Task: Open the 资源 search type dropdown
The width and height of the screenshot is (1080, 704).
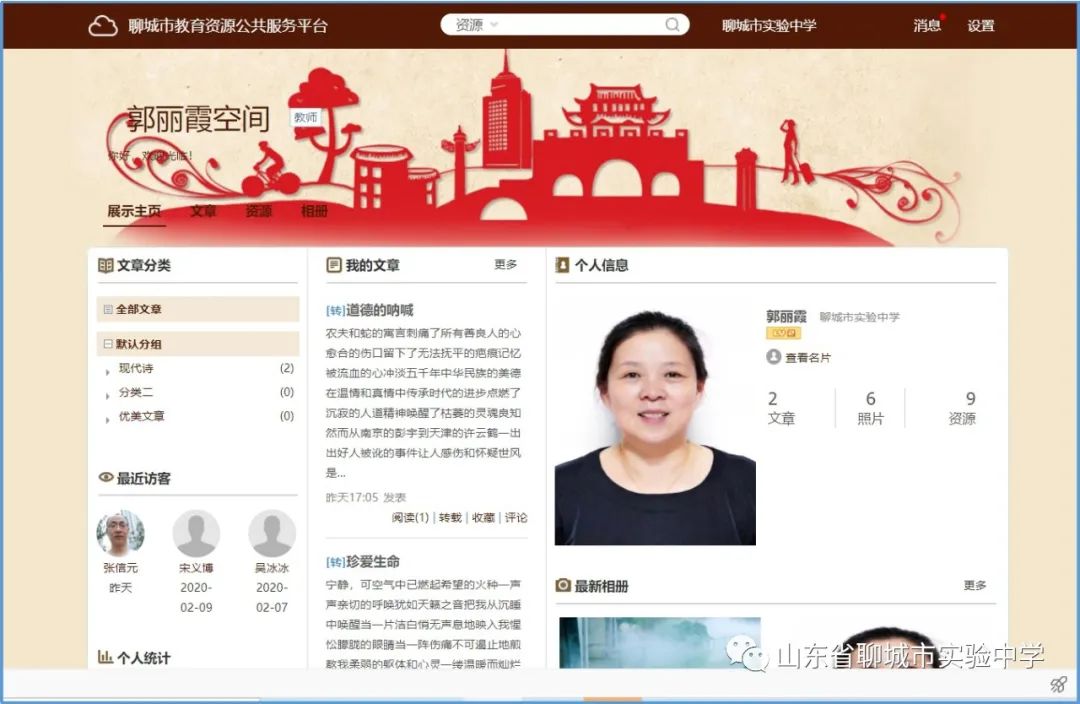Action: coord(477,25)
